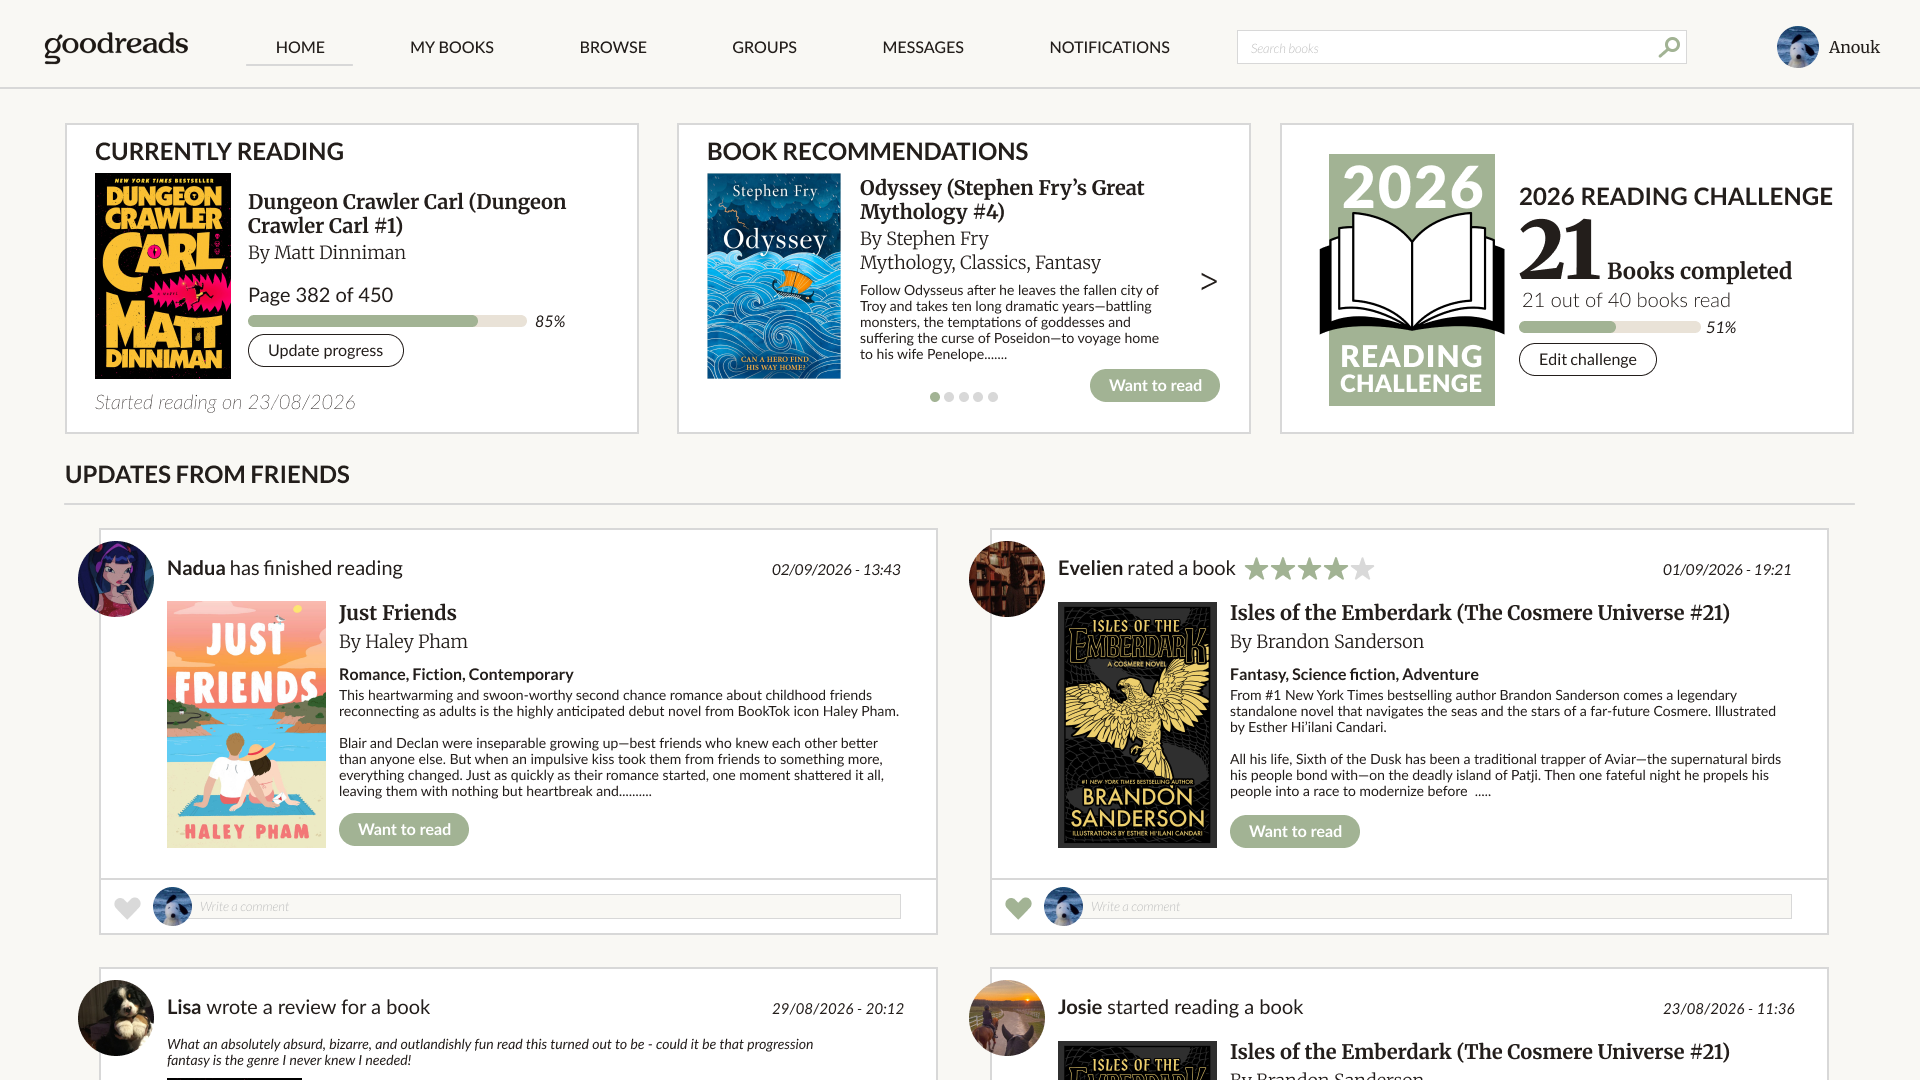Viewport: 1920px width, 1080px height.
Task: Open Evelien's profile picture
Action: (x=1007, y=579)
